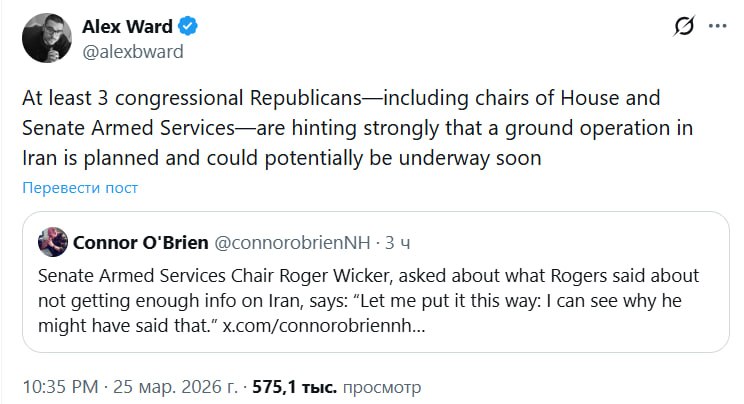Click the main post text about Iran
Viewport: 744px width, 404px height.
click(357, 129)
